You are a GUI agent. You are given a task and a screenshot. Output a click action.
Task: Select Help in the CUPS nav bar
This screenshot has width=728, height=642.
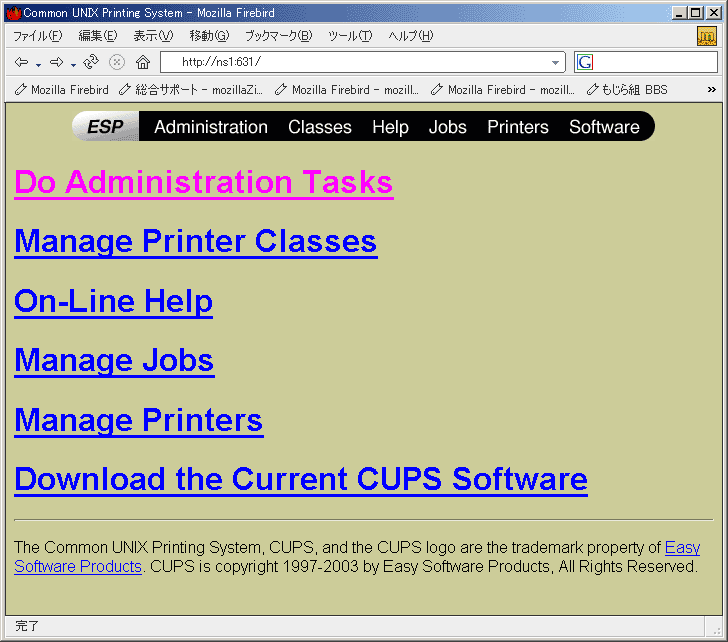tap(390, 127)
